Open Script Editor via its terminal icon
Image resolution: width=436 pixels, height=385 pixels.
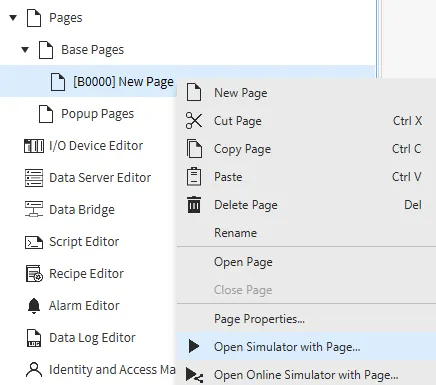point(34,242)
